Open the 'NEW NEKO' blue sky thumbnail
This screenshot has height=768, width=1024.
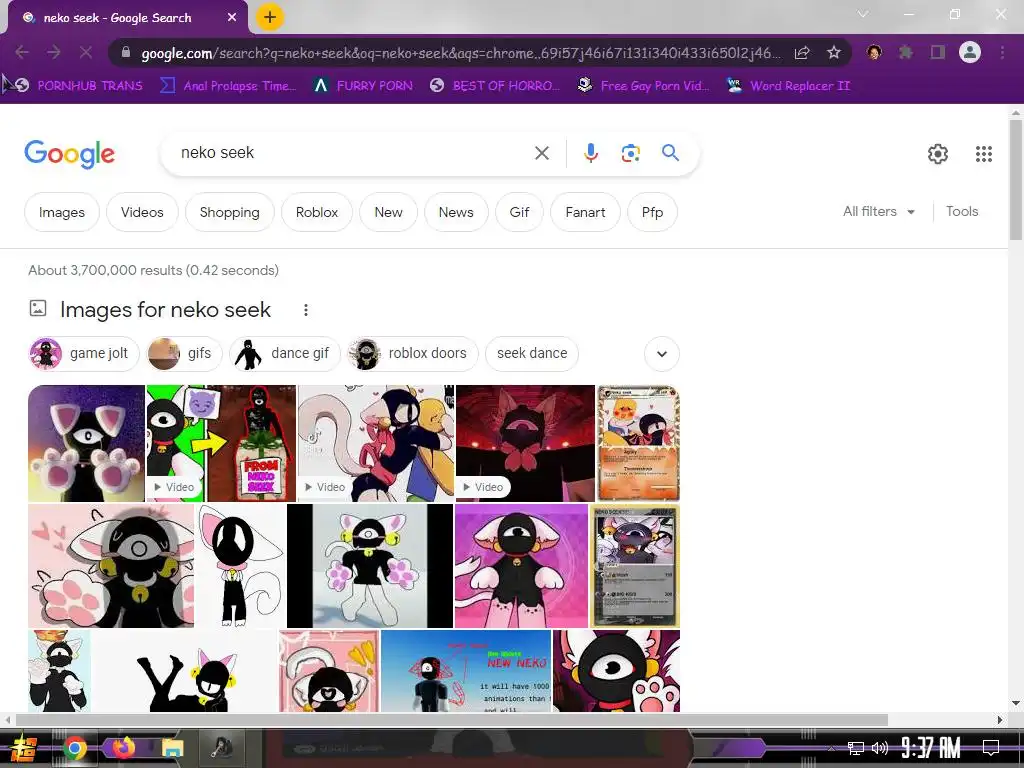(x=466, y=671)
